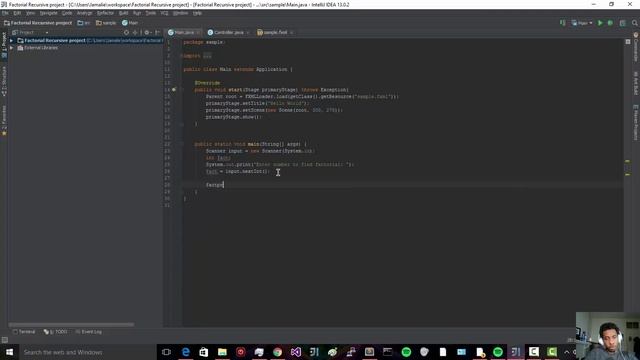The width and height of the screenshot is (640, 360).
Task: Fold the main method in gutter
Action: (x=181, y=144)
